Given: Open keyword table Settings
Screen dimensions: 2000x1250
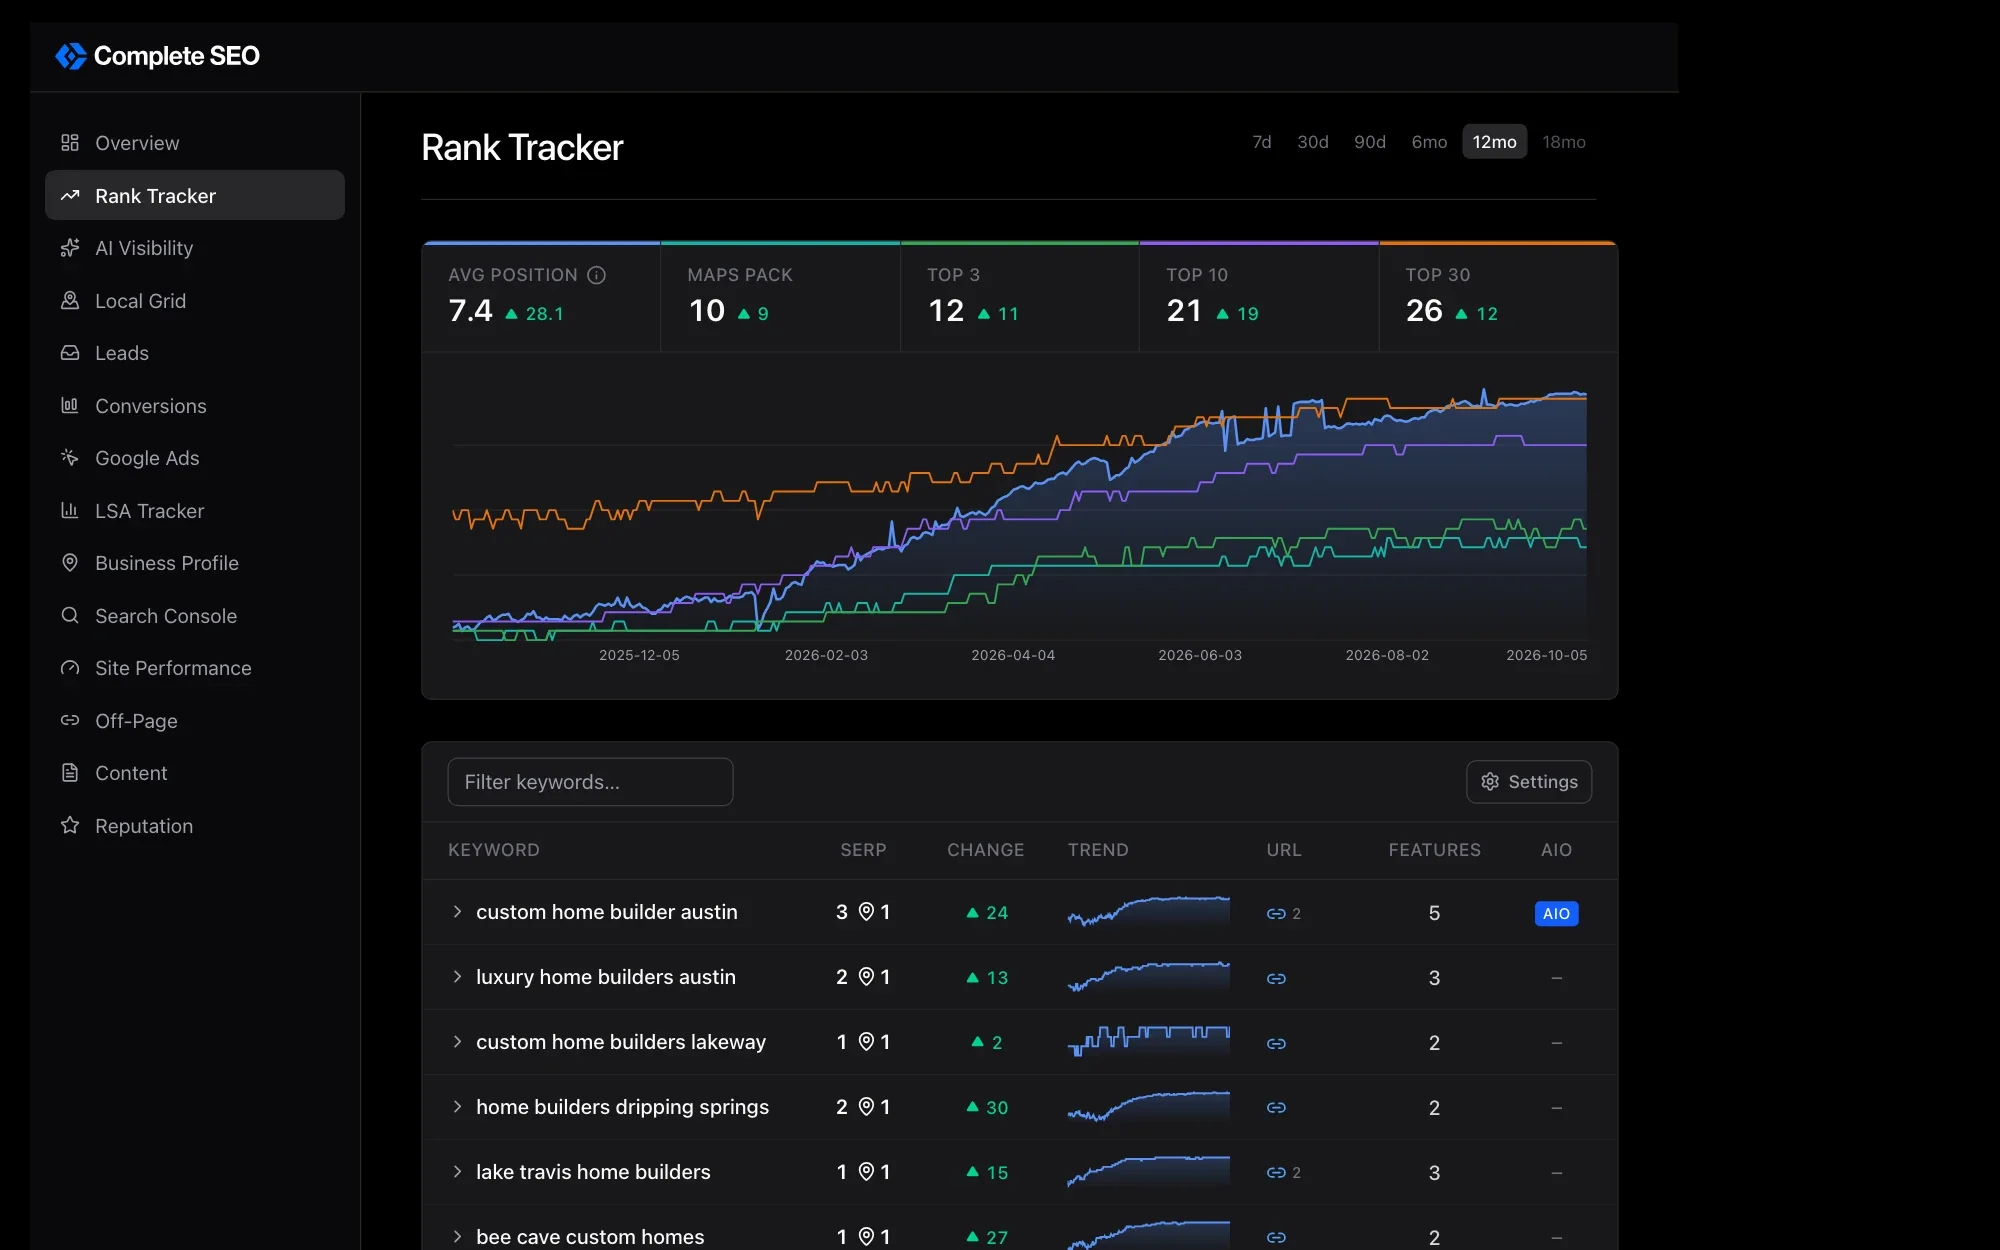Looking at the screenshot, I should coord(1529,782).
